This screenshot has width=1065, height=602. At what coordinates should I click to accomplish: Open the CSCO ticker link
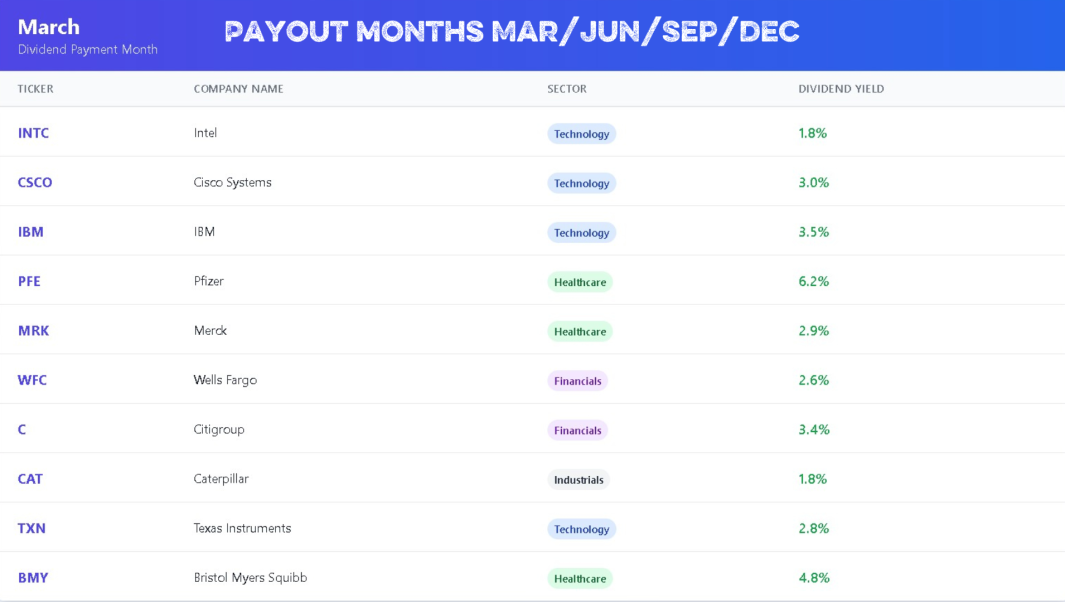[35, 183]
